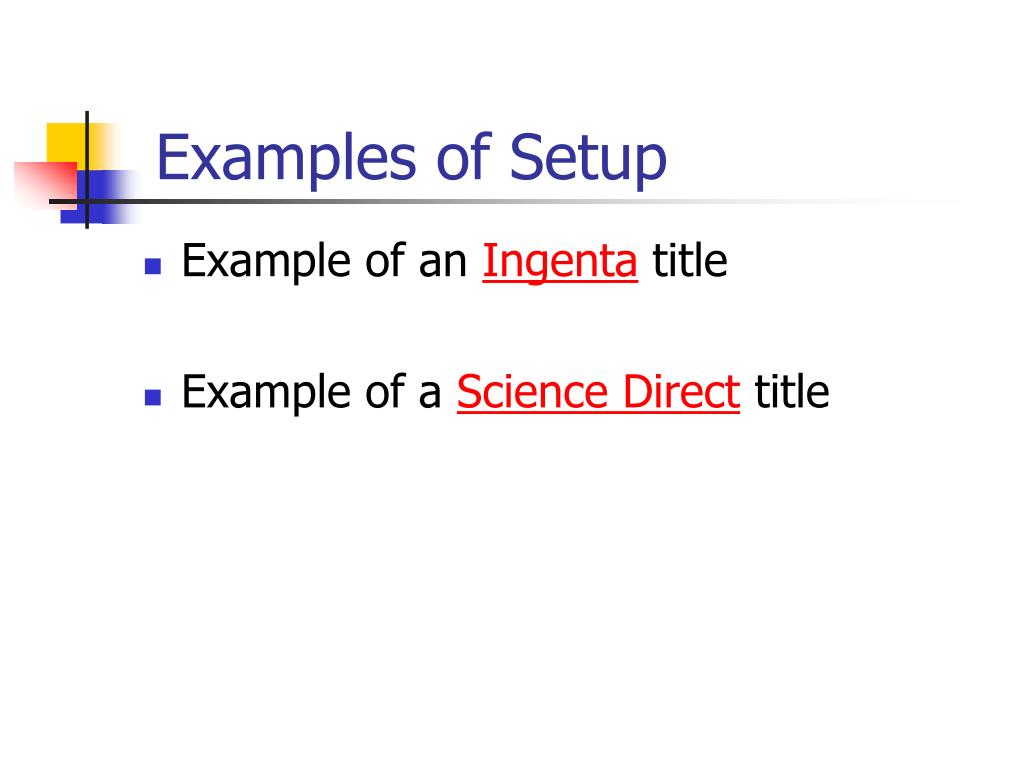Click the letter "a" before Science Direct
1024x768 pixels.
pos(430,394)
